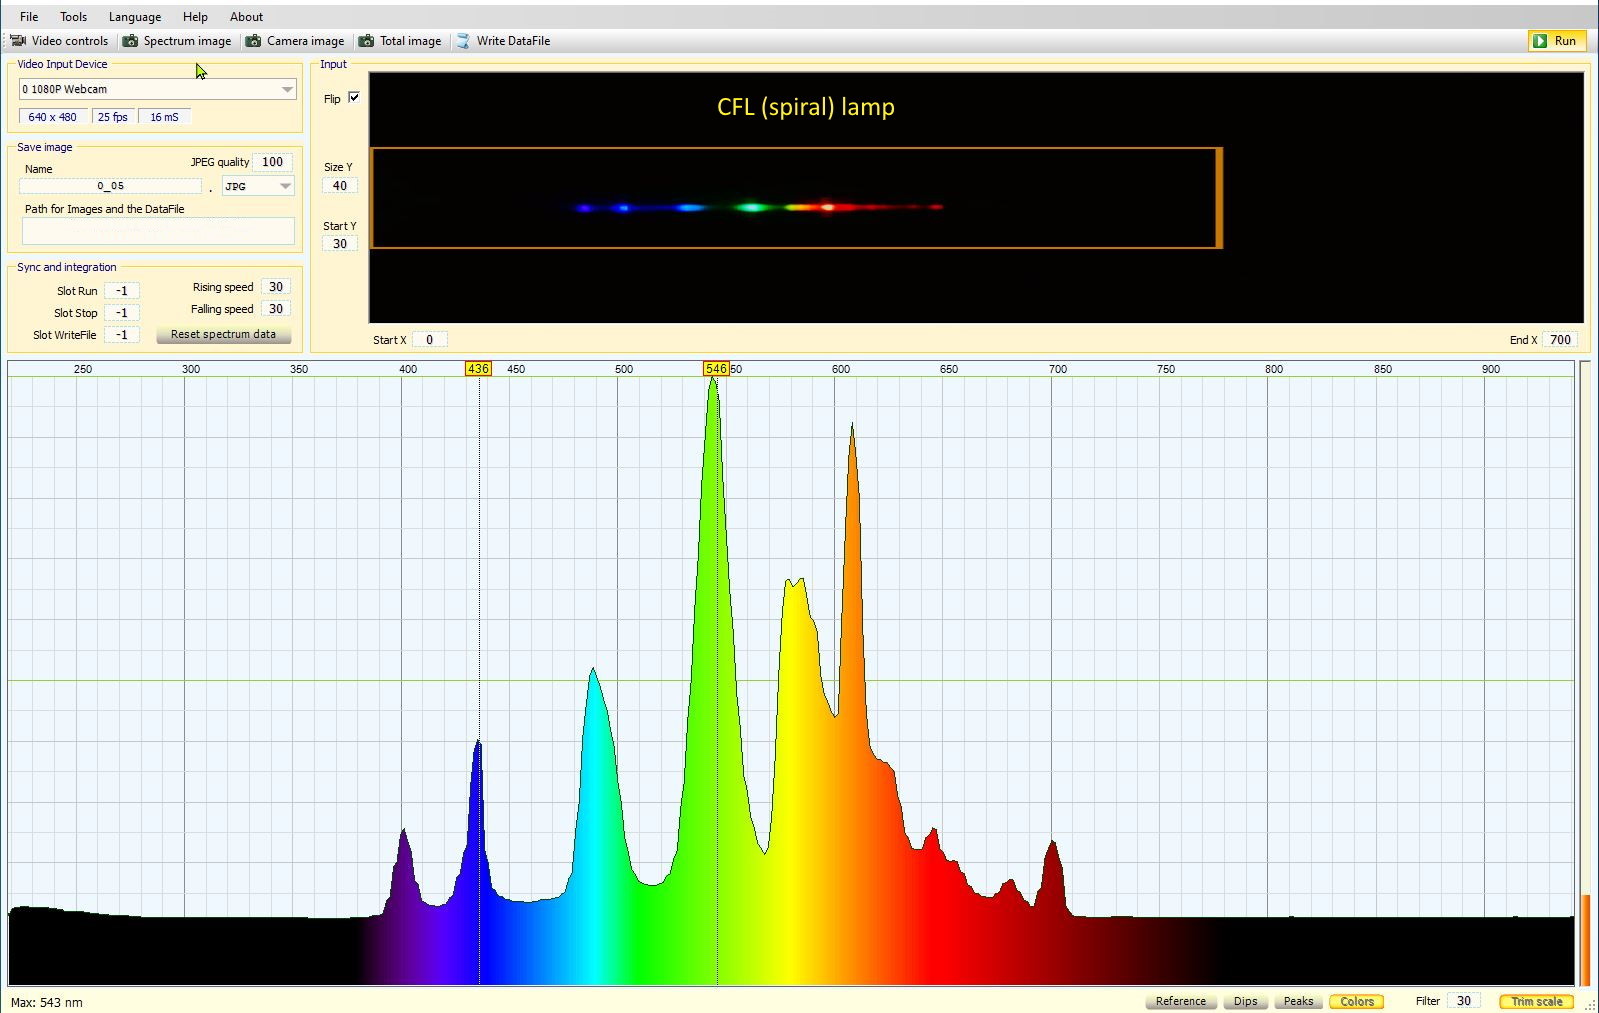This screenshot has height=1013, width=1599.
Task: Open the About menu
Action: (246, 17)
